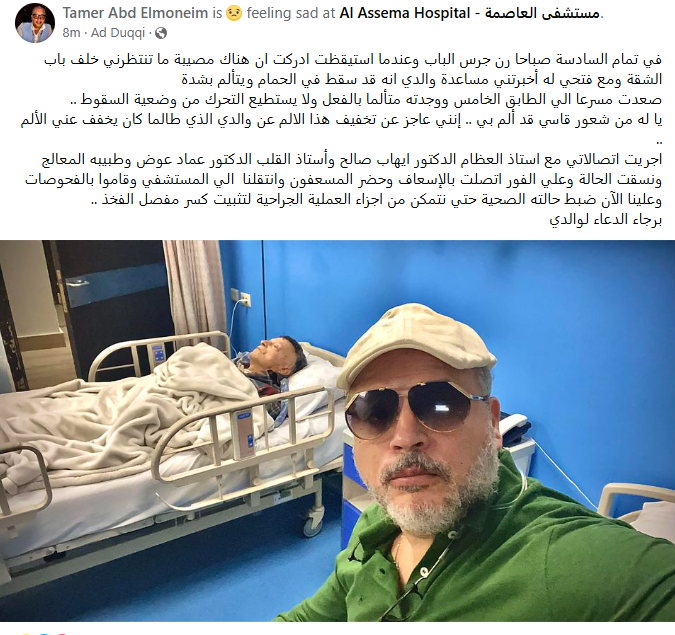The width and height of the screenshot is (675, 635).
Task: Click the closing line برجاء الدعاء لوالدي
Action: click(605, 219)
